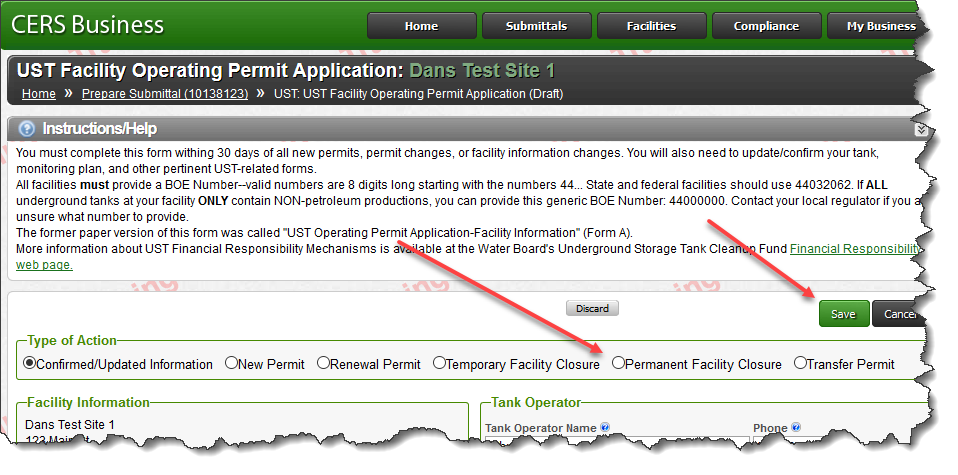Choose the New Permit option
Screen dimensions: 958x475
point(231,364)
